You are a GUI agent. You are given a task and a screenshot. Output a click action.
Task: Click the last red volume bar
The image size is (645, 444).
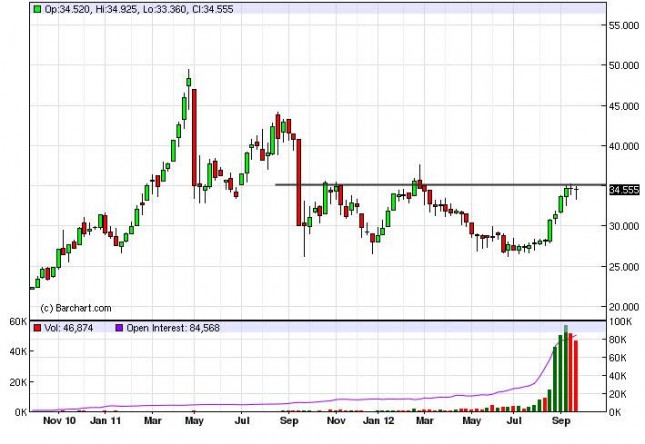pyautogui.click(x=576, y=376)
